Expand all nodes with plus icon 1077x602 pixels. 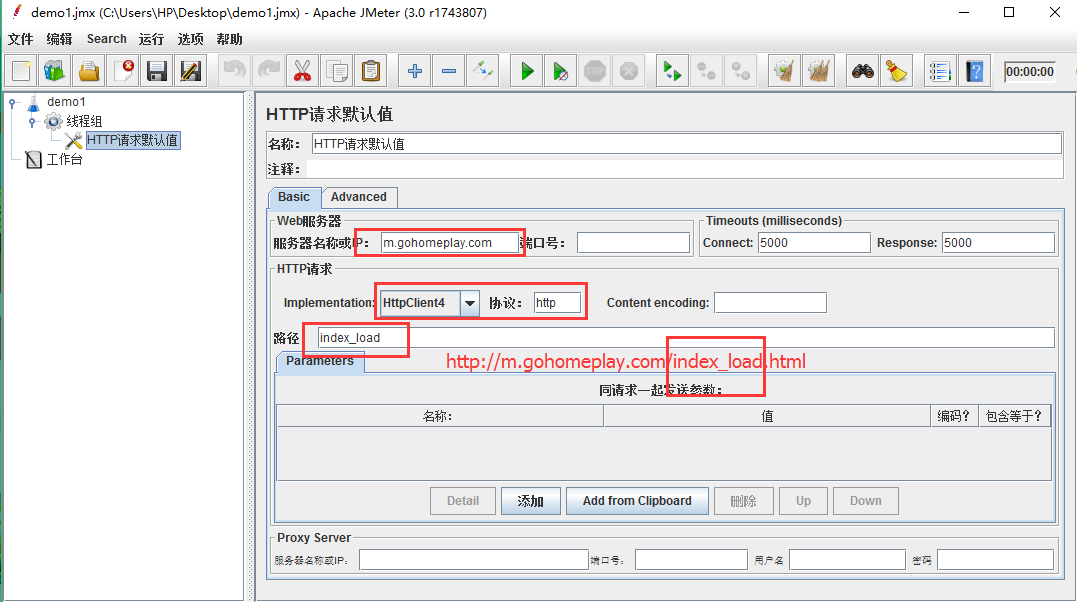pyautogui.click(x=415, y=71)
